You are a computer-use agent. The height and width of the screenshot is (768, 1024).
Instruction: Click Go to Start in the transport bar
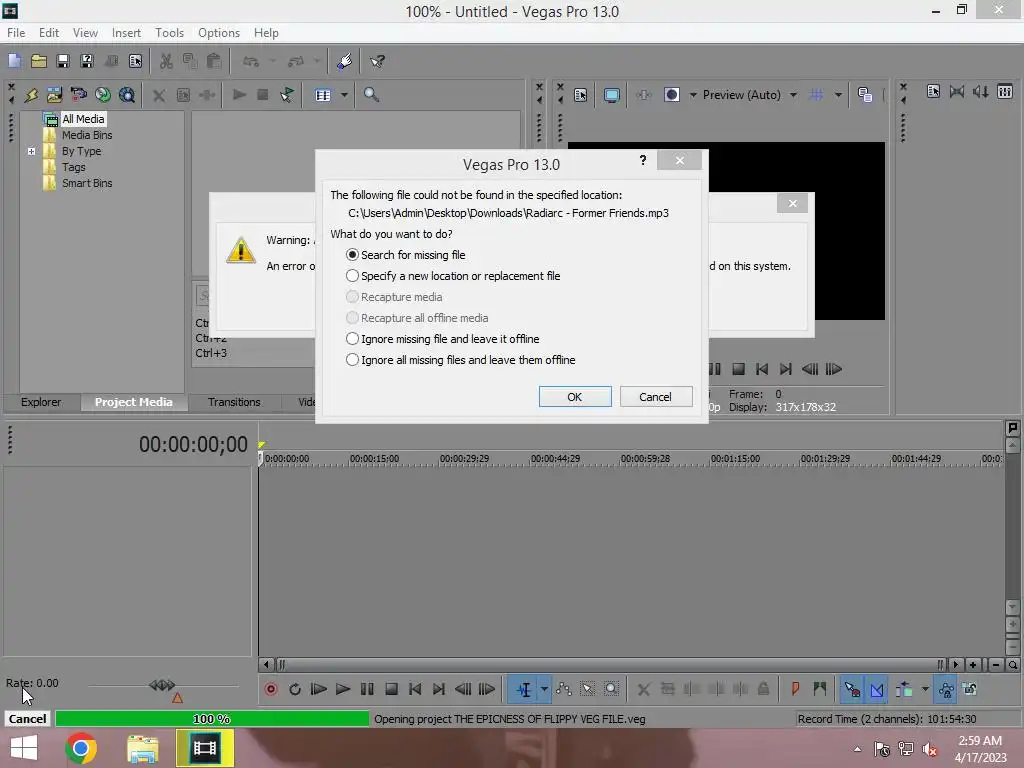click(x=415, y=689)
